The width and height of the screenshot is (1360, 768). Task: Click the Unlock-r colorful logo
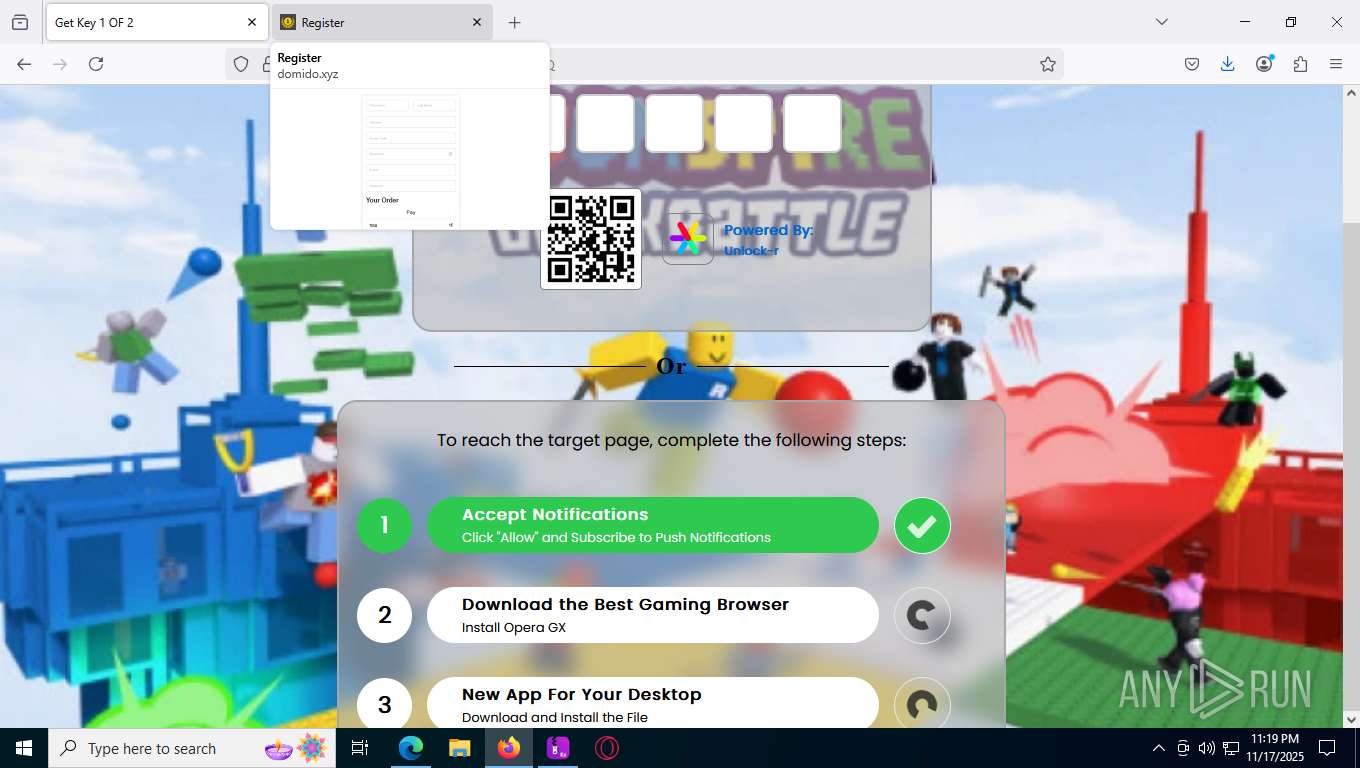687,239
